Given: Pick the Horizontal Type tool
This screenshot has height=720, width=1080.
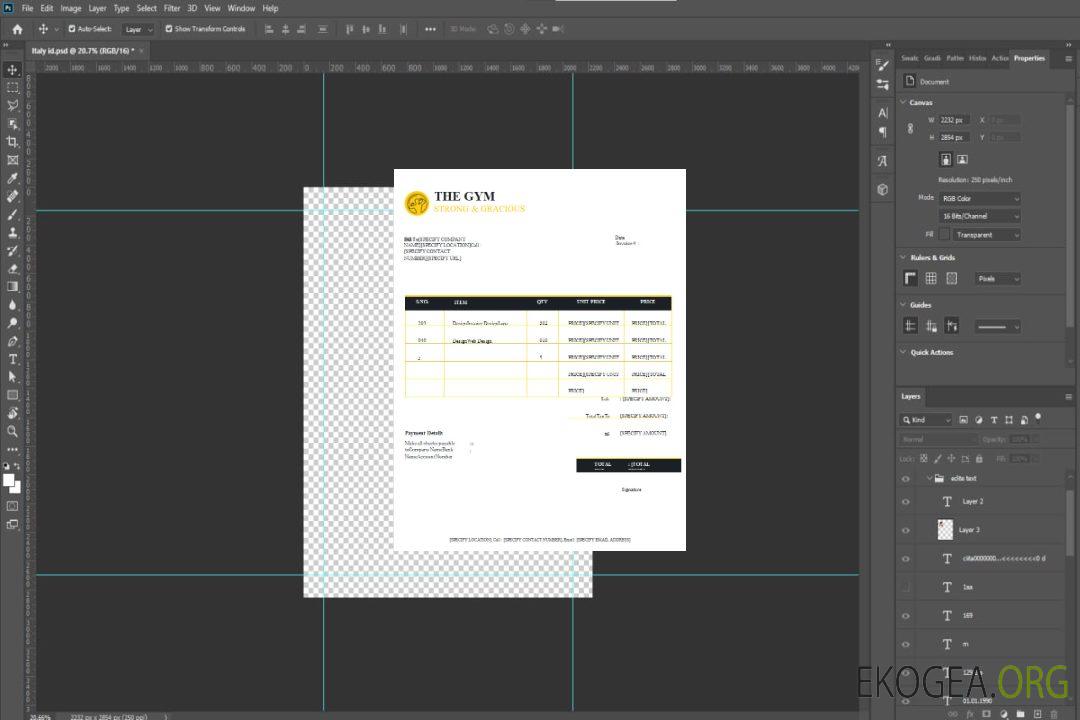Looking at the screenshot, I should pos(13,359).
